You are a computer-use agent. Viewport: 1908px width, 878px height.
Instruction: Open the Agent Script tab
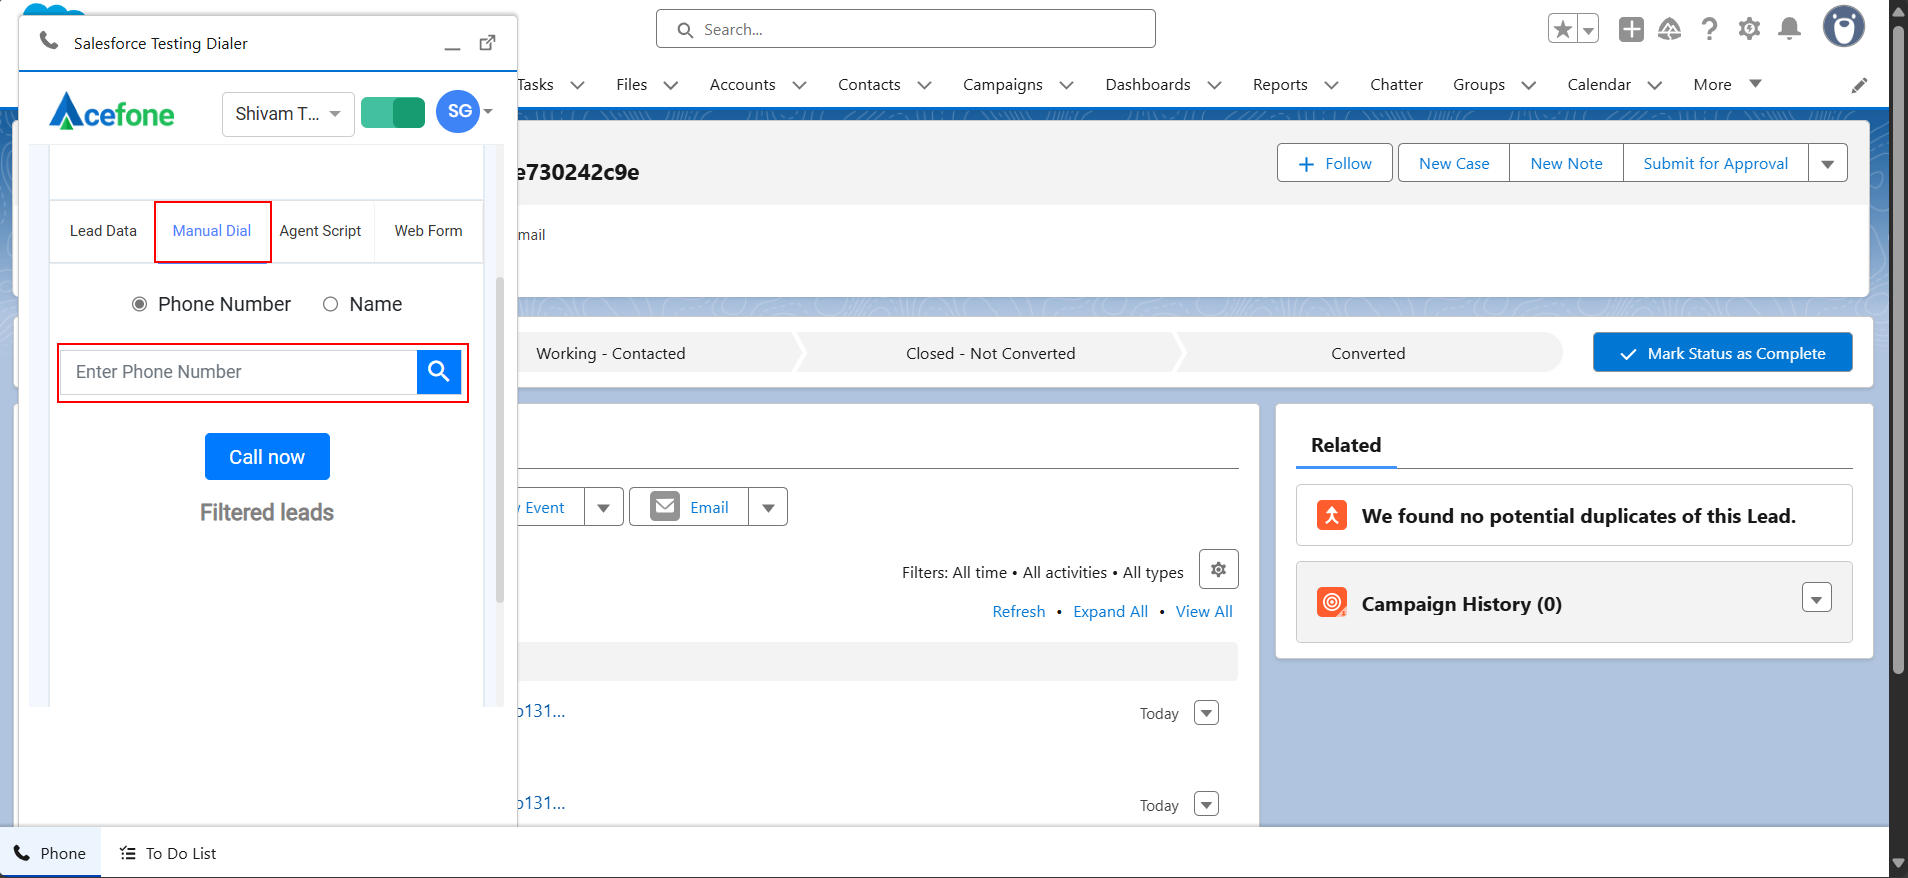[x=320, y=231]
